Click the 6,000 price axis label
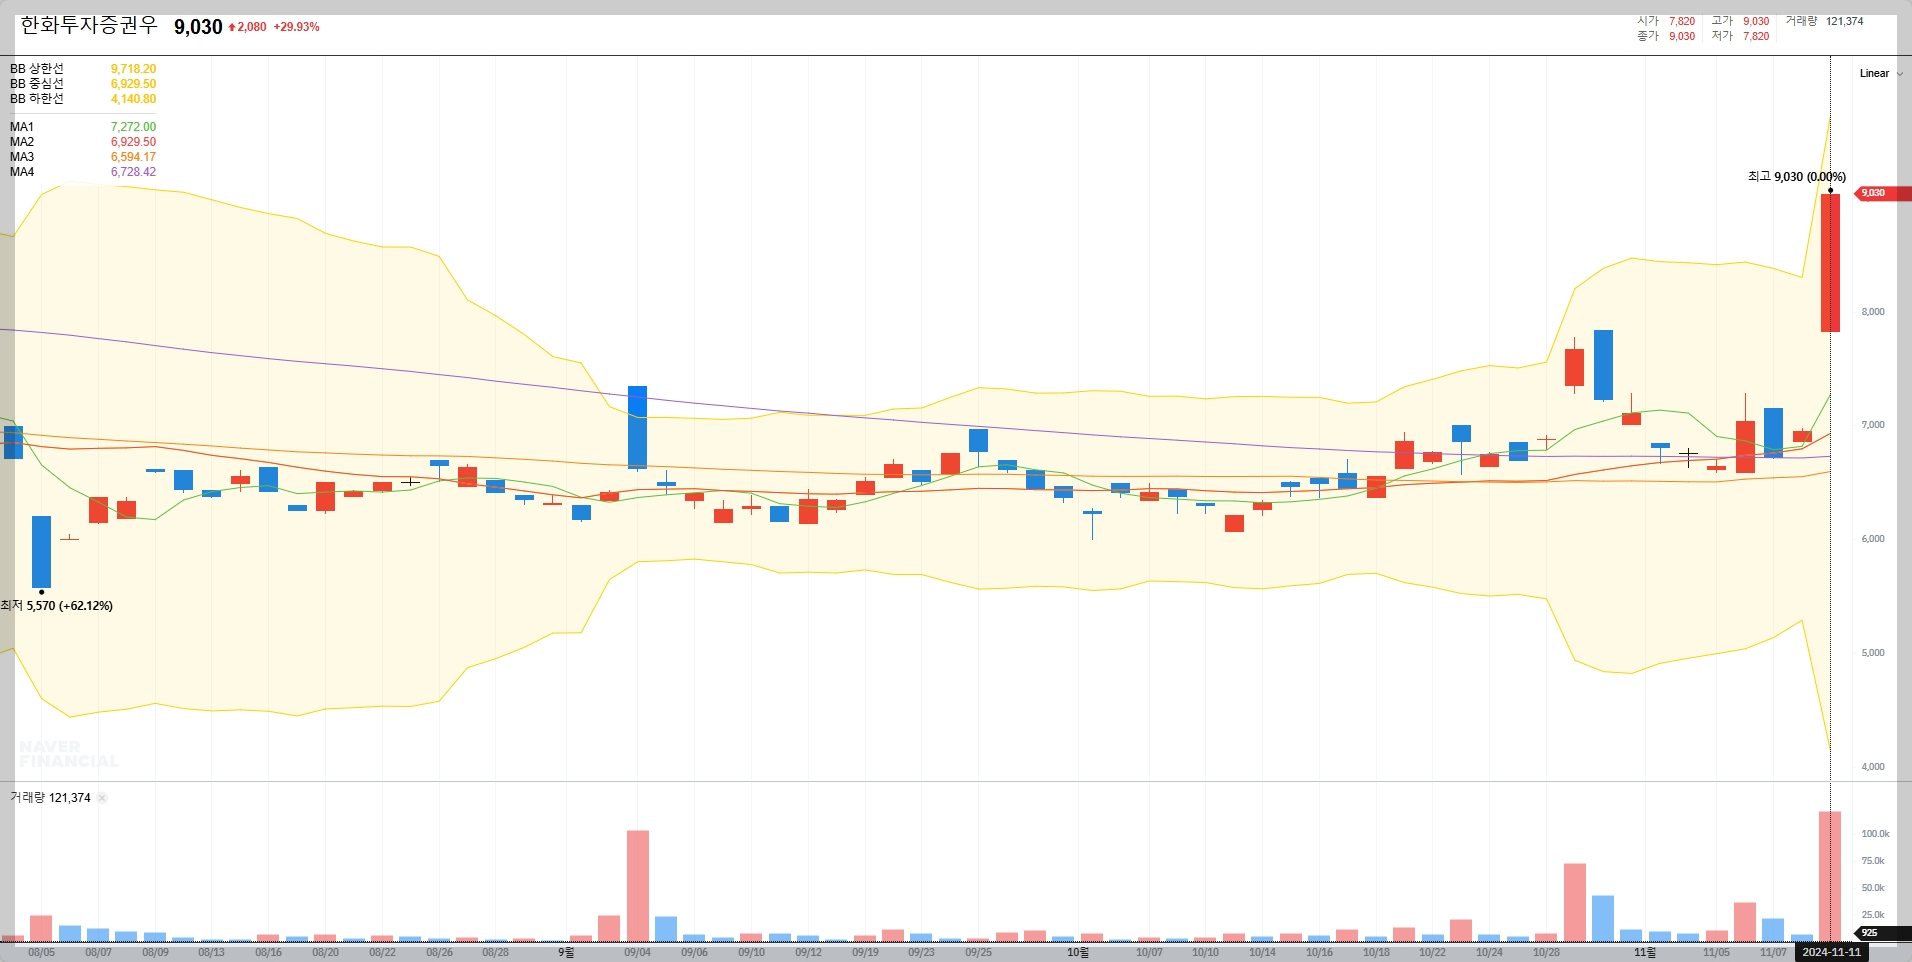The image size is (1912, 962). [x=1873, y=539]
